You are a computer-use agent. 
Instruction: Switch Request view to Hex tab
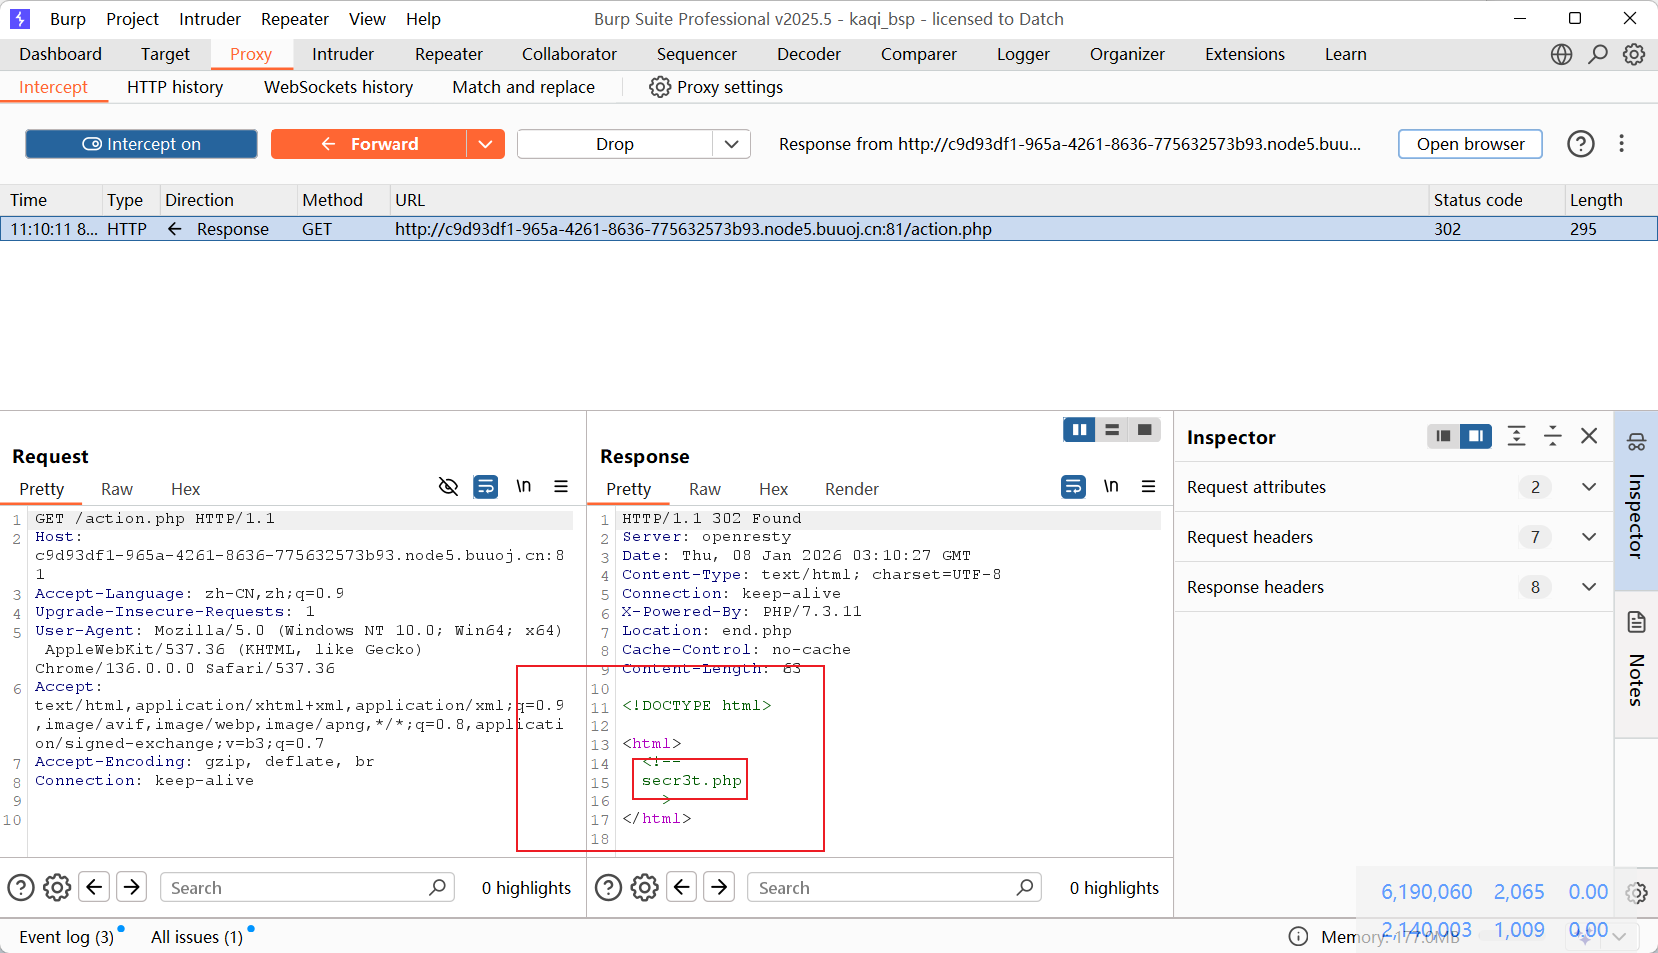click(x=185, y=489)
